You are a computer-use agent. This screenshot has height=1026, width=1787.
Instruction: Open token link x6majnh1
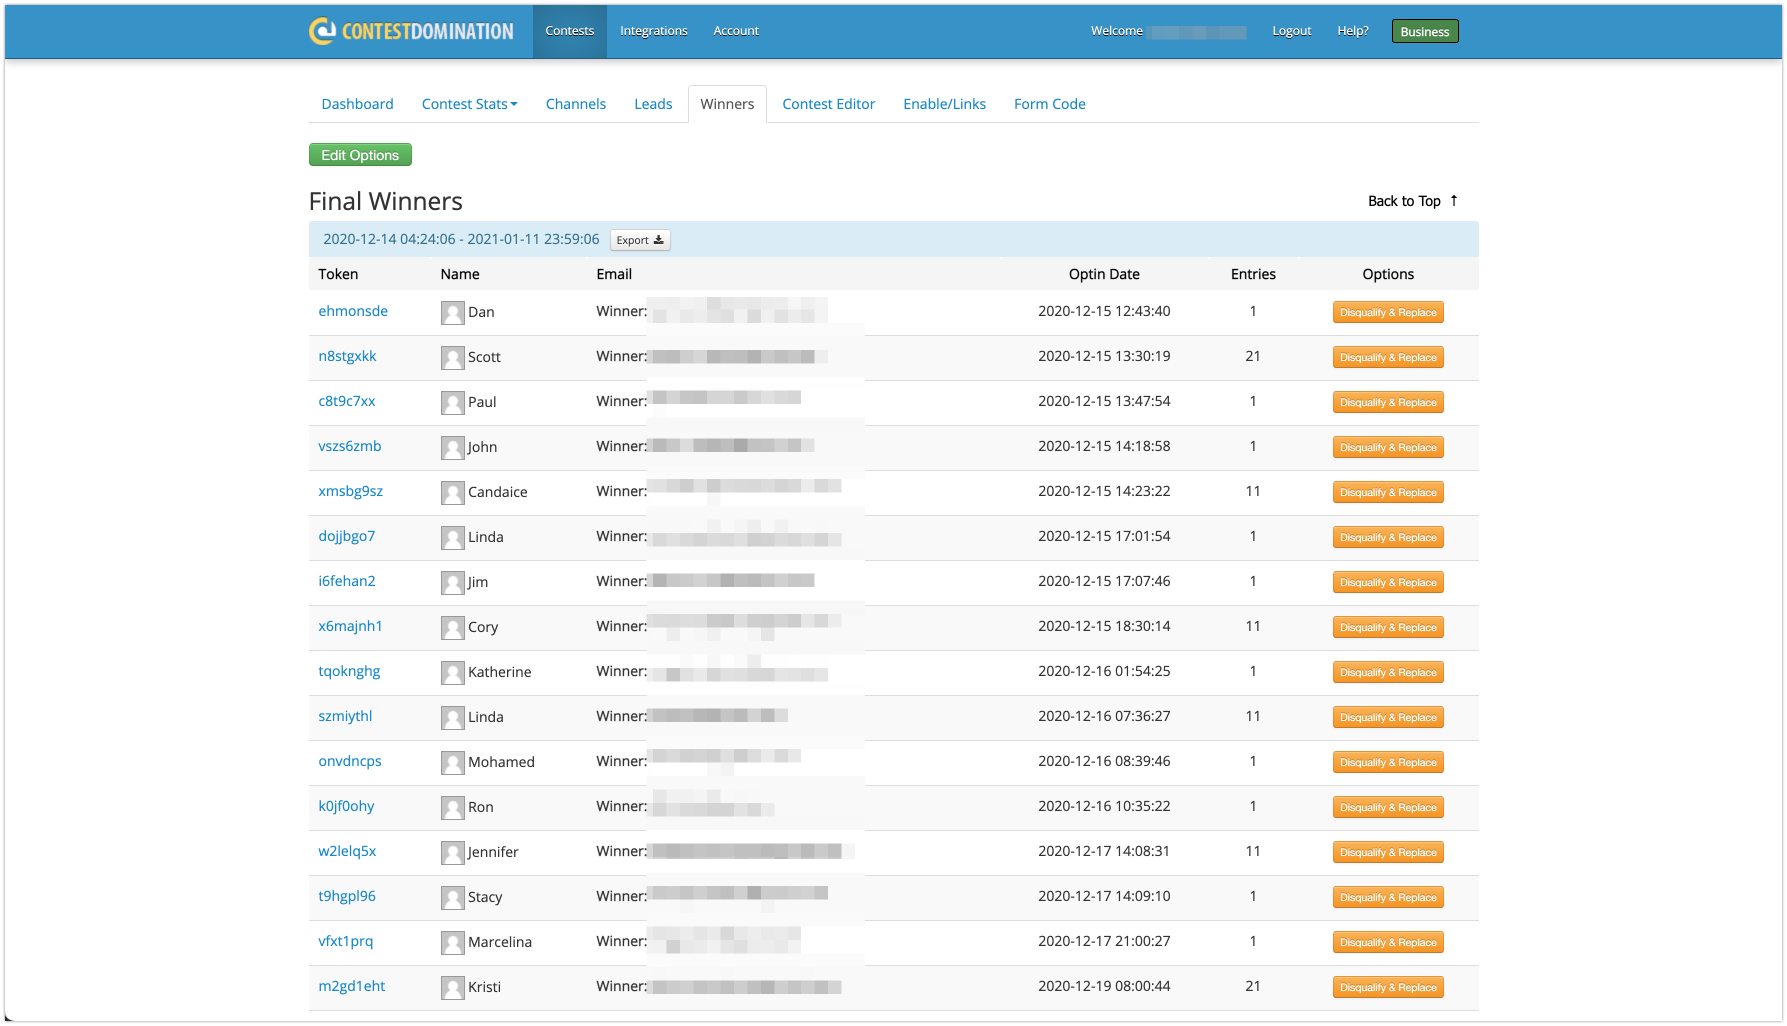coord(350,626)
